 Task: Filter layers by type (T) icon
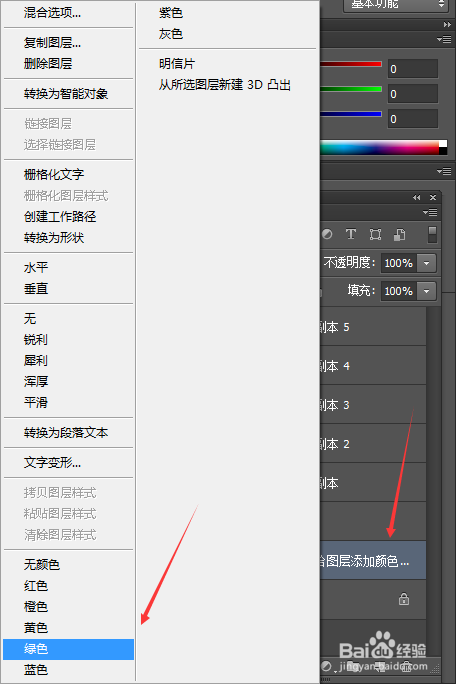(350, 234)
